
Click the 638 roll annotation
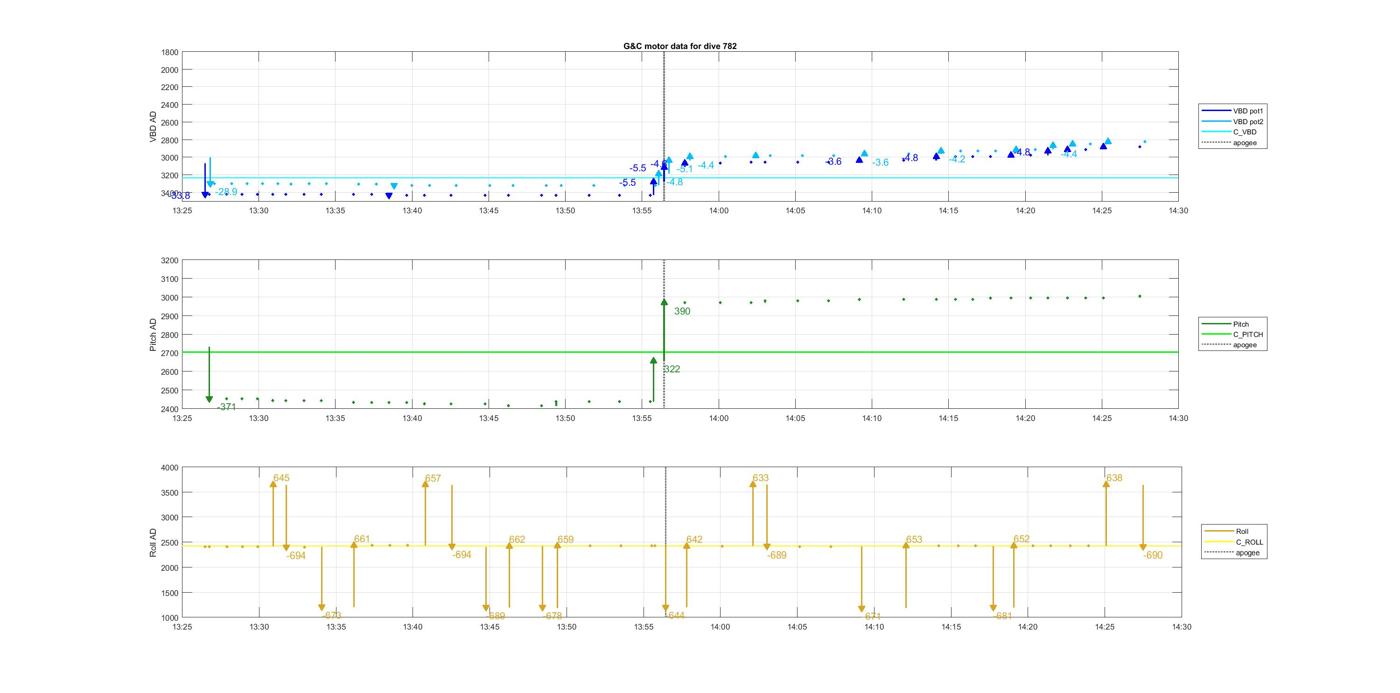tap(1114, 478)
